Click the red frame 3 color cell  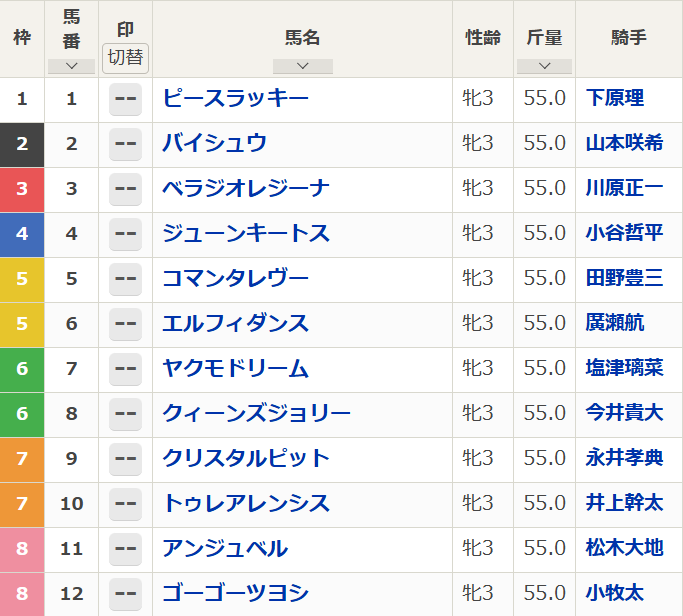(x=22, y=188)
